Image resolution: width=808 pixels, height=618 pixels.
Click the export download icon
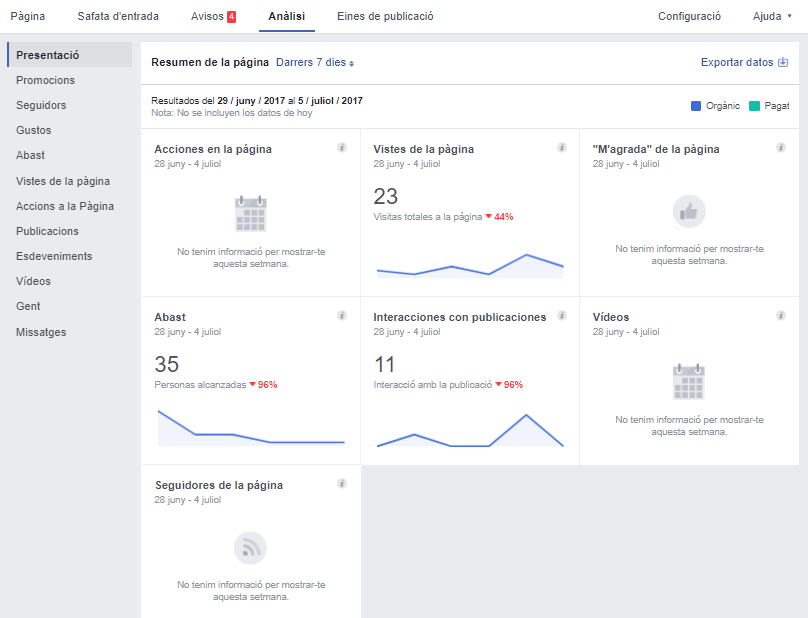point(783,62)
